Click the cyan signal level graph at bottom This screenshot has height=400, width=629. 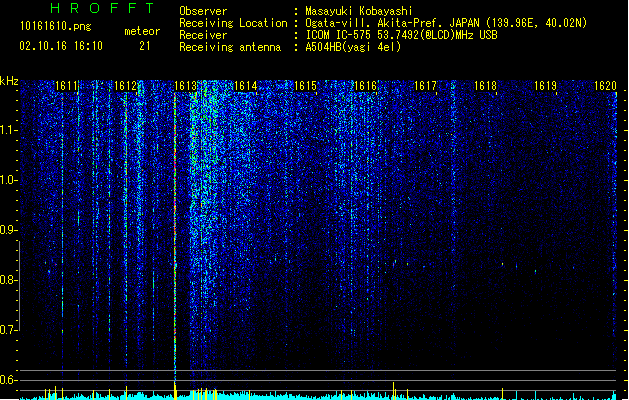point(318,396)
